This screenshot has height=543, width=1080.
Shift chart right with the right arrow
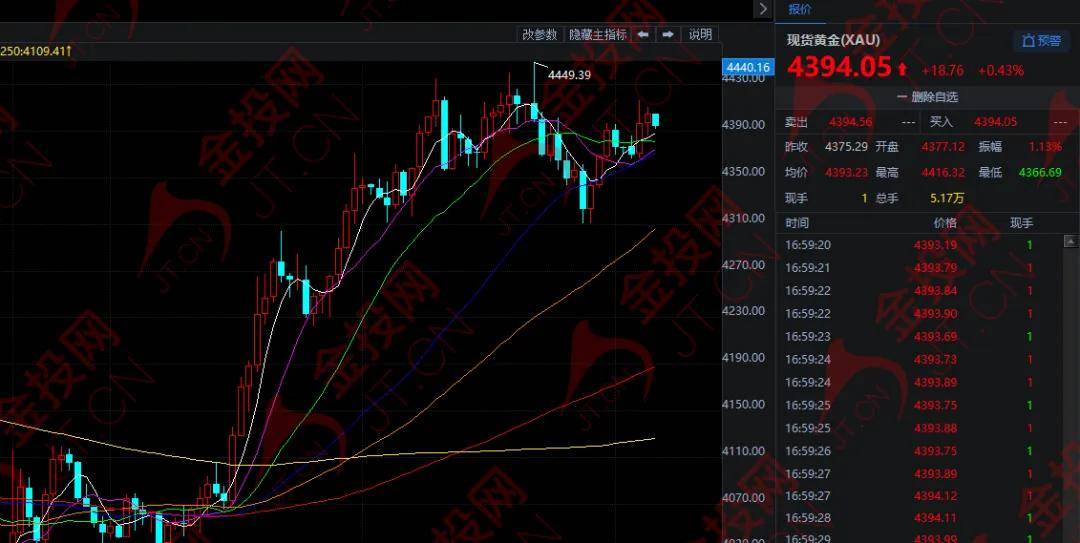point(667,34)
